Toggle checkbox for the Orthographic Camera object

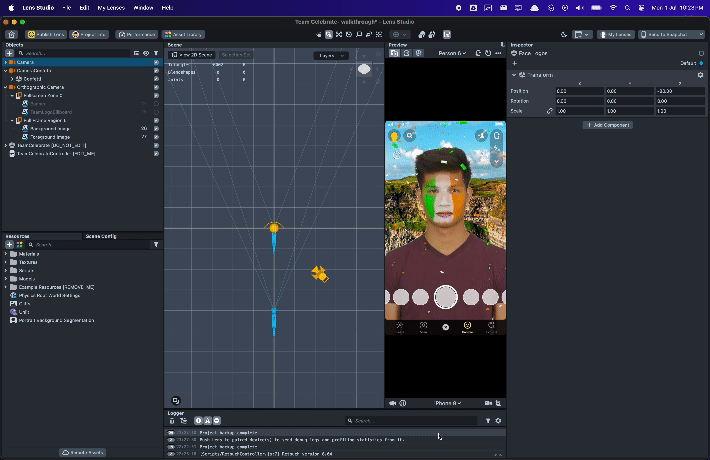click(156, 87)
